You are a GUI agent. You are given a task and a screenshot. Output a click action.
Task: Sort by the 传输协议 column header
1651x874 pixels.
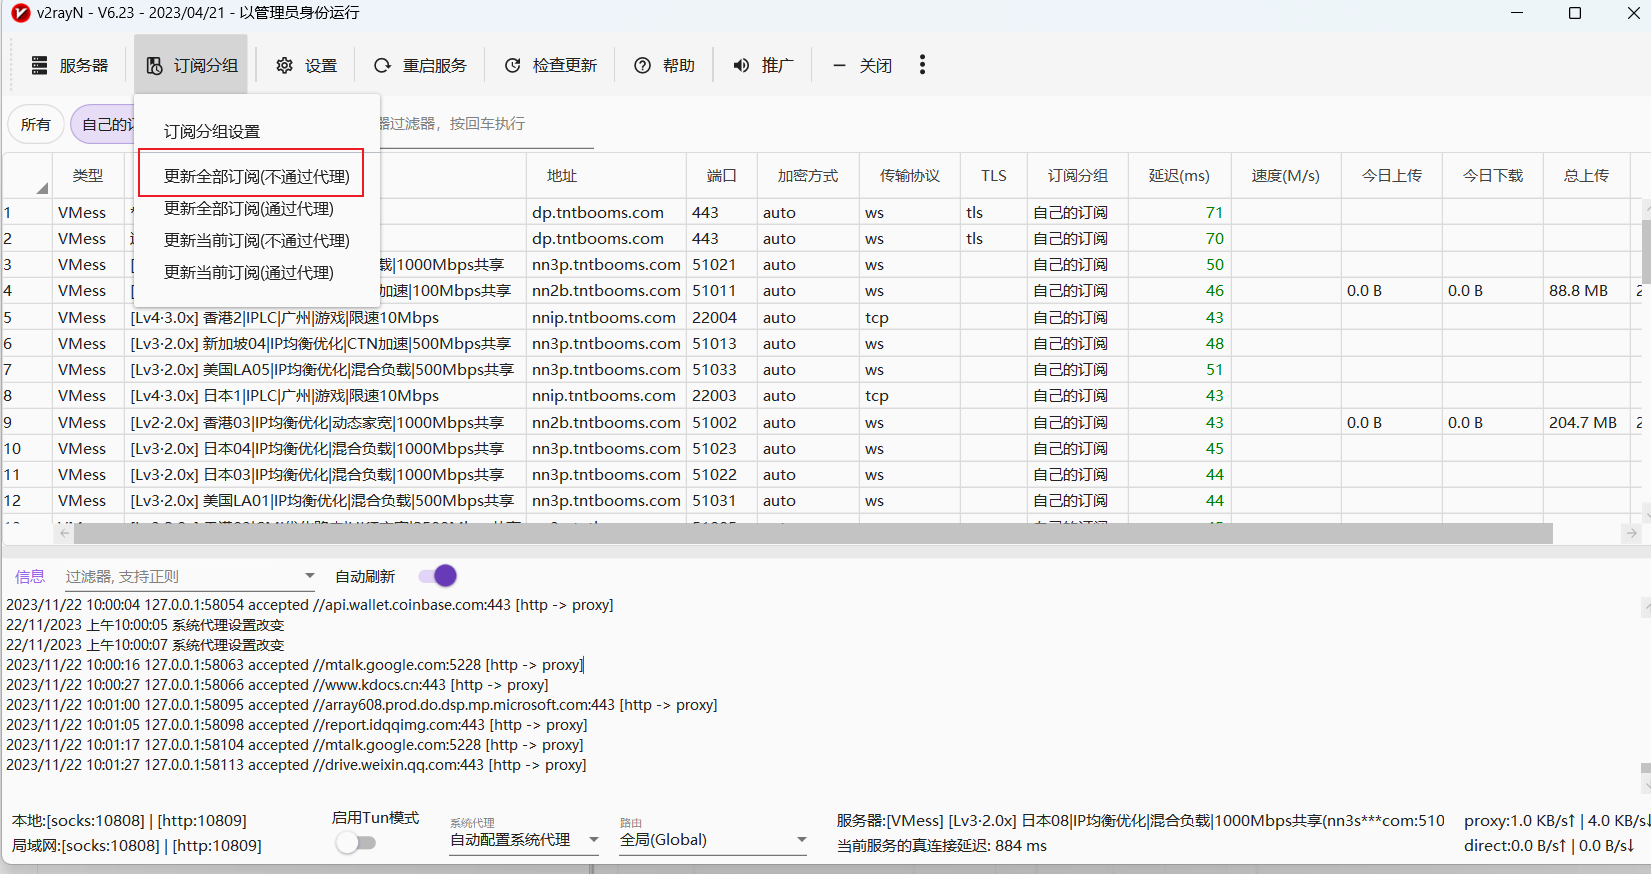(909, 176)
